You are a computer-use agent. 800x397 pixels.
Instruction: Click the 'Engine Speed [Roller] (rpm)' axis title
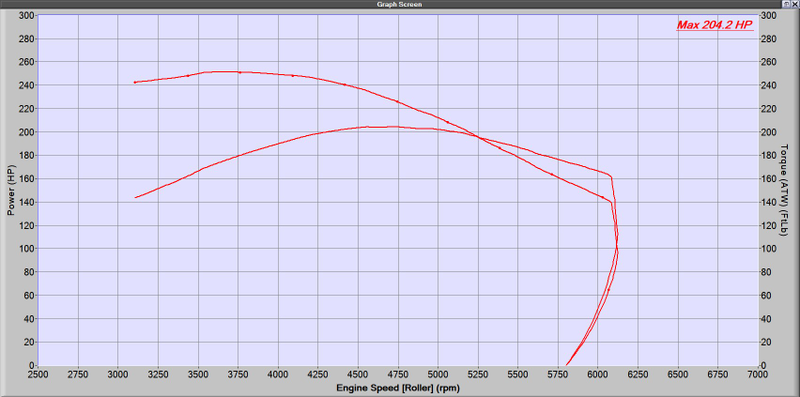pos(398,388)
